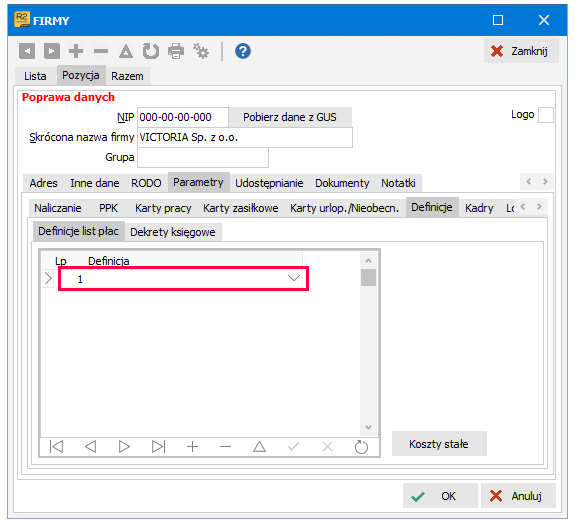Add a row with grid plus button
The height and width of the screenshot is (529, 579).
pyautogui.click(x=192, y=447)
